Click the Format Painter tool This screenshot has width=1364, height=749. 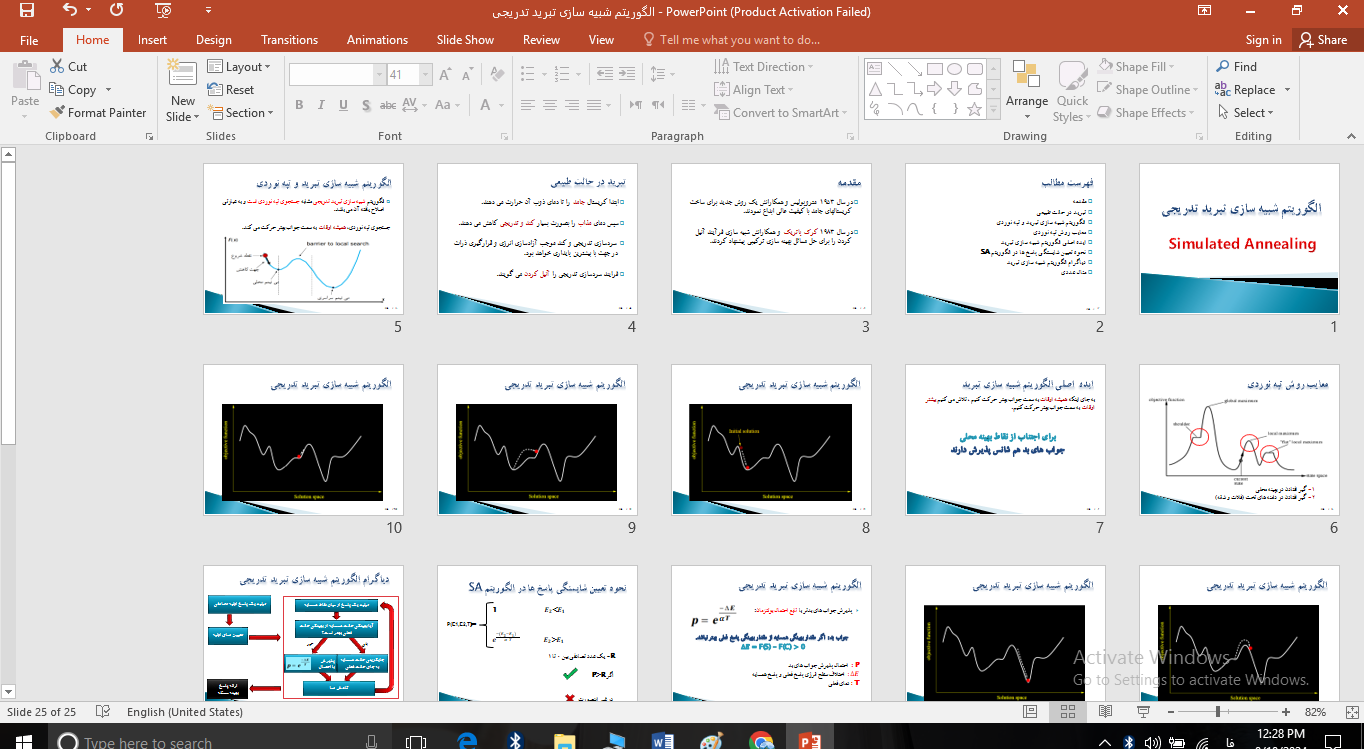pyautogui.click(x=98, y=113)
